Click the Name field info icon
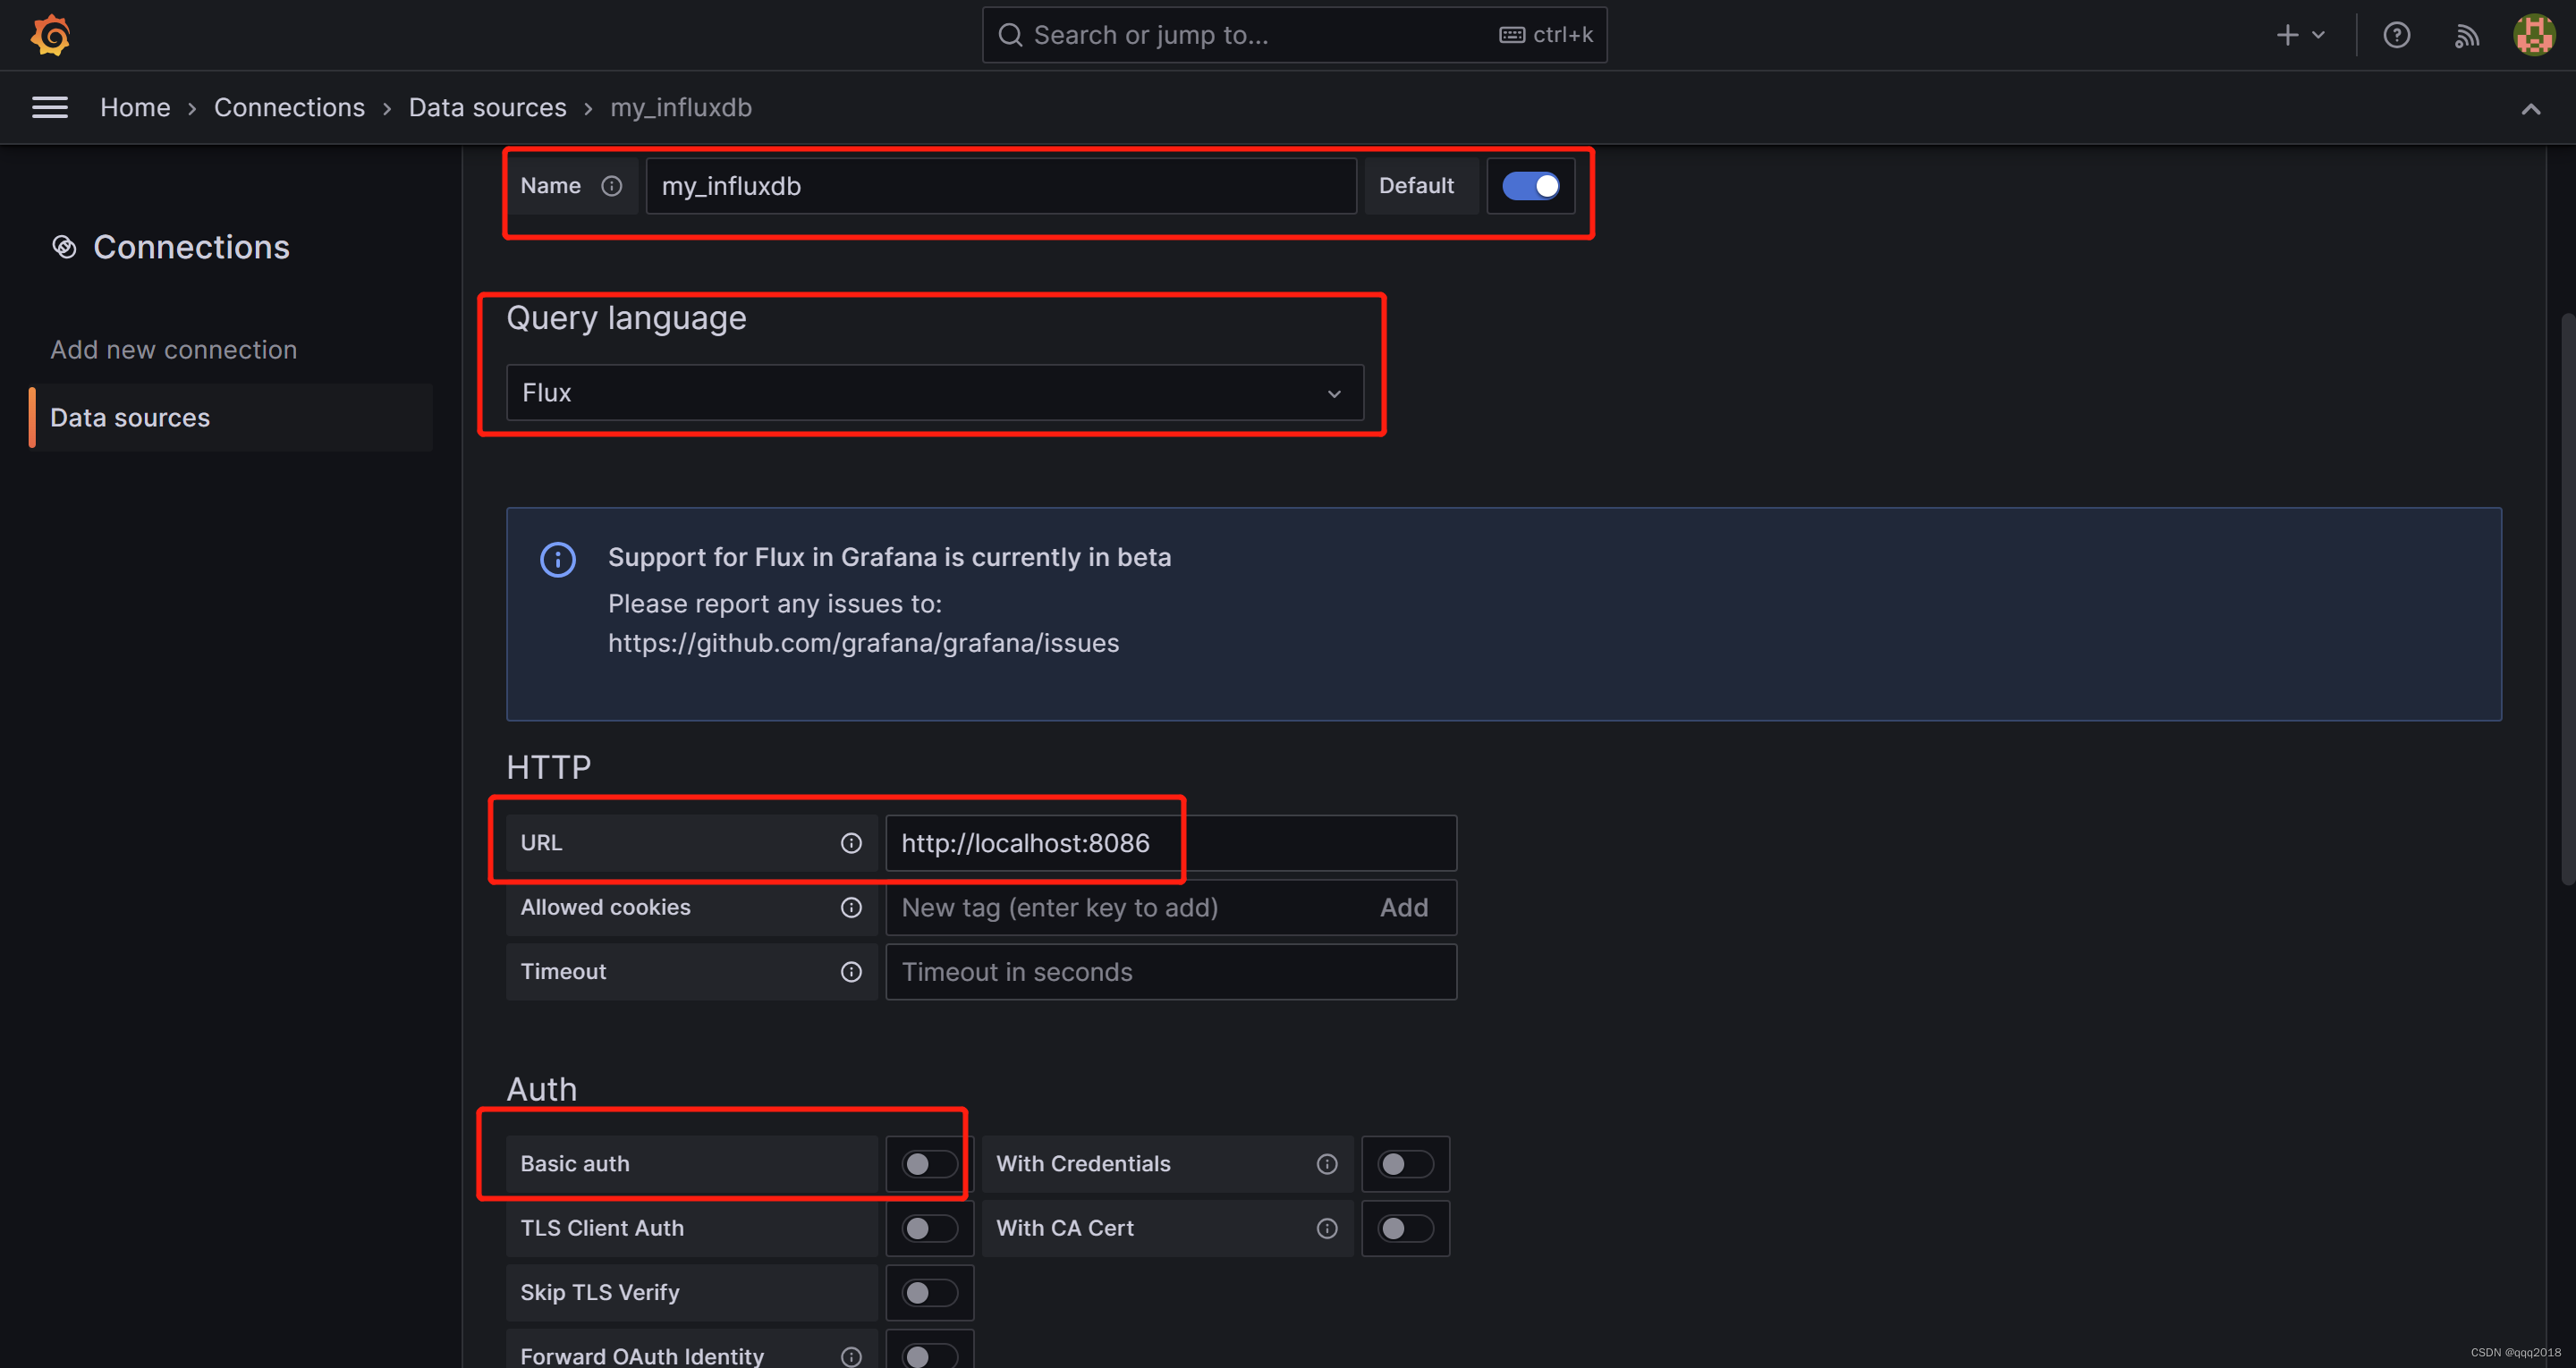Viewport: 2576px width, 1368px height. click(x=612, y=186)
